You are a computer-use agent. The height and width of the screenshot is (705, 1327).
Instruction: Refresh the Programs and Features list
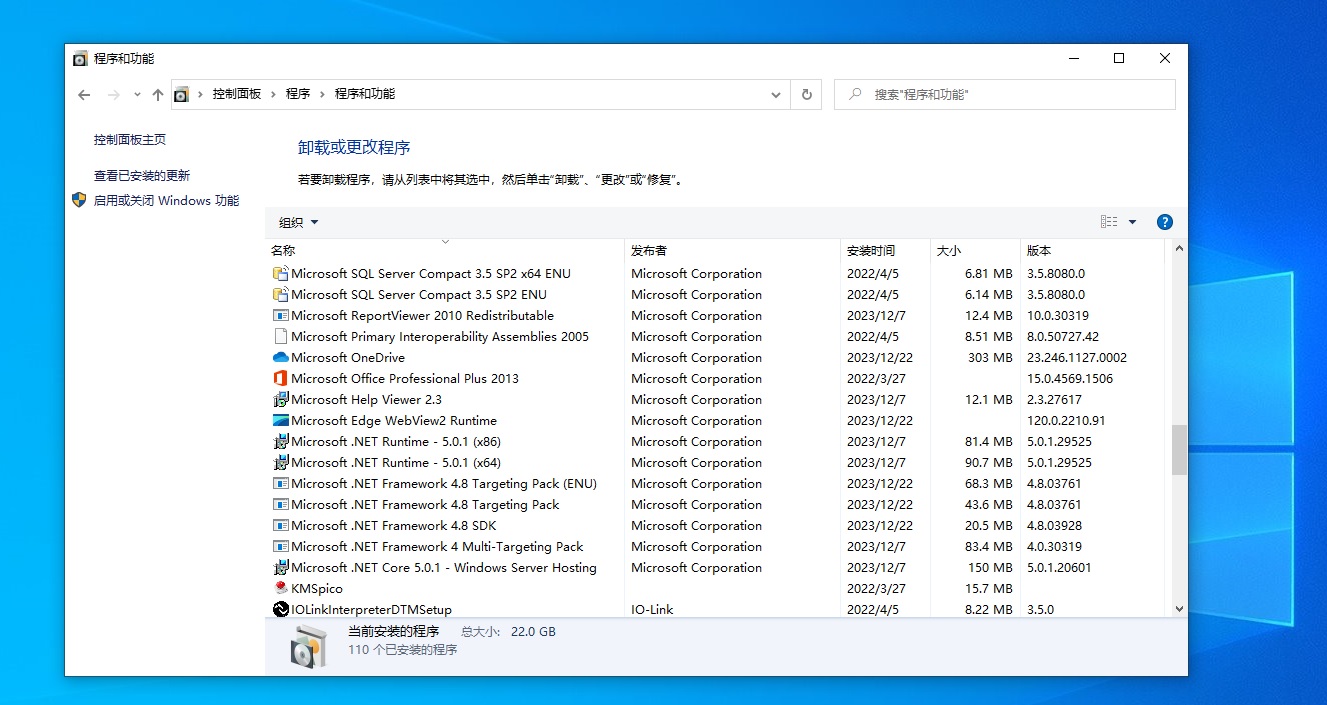pyautogui.click(x=807, y=94)
